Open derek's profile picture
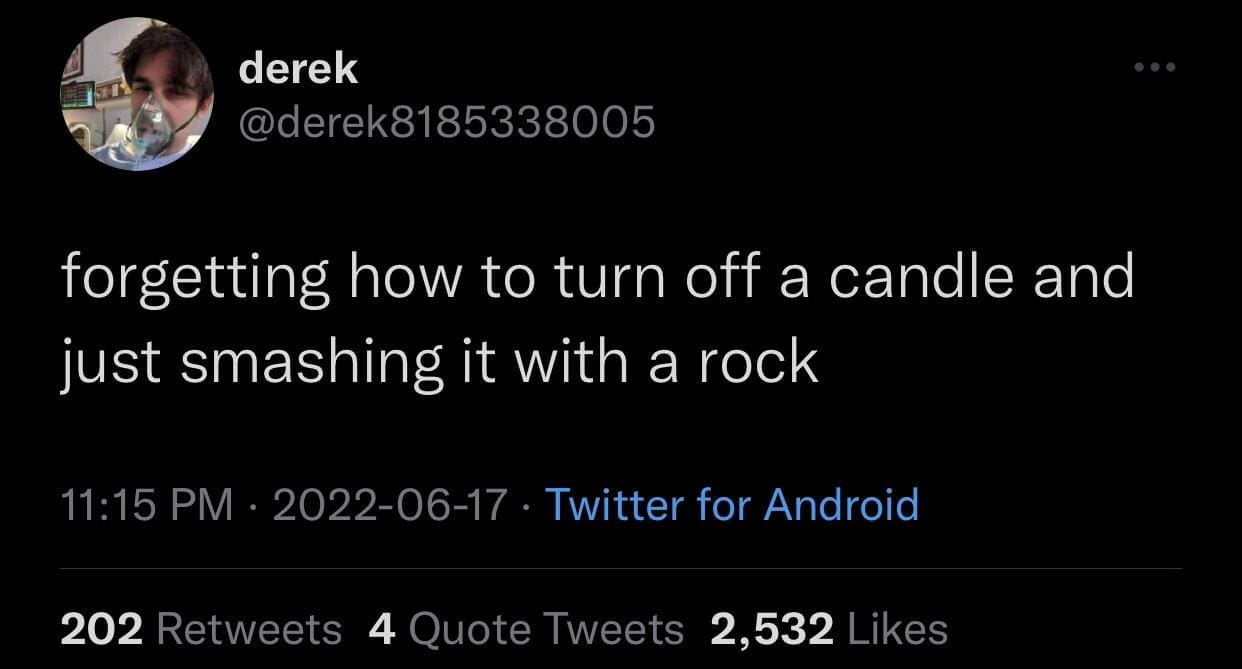Screen dimensions: 1242x669 pos(137,95)
